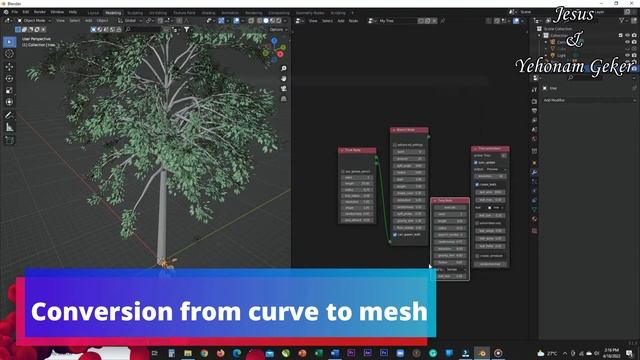Select solid viewport shading mode
The image size is (640, 360).
click(x=266, y=20)
